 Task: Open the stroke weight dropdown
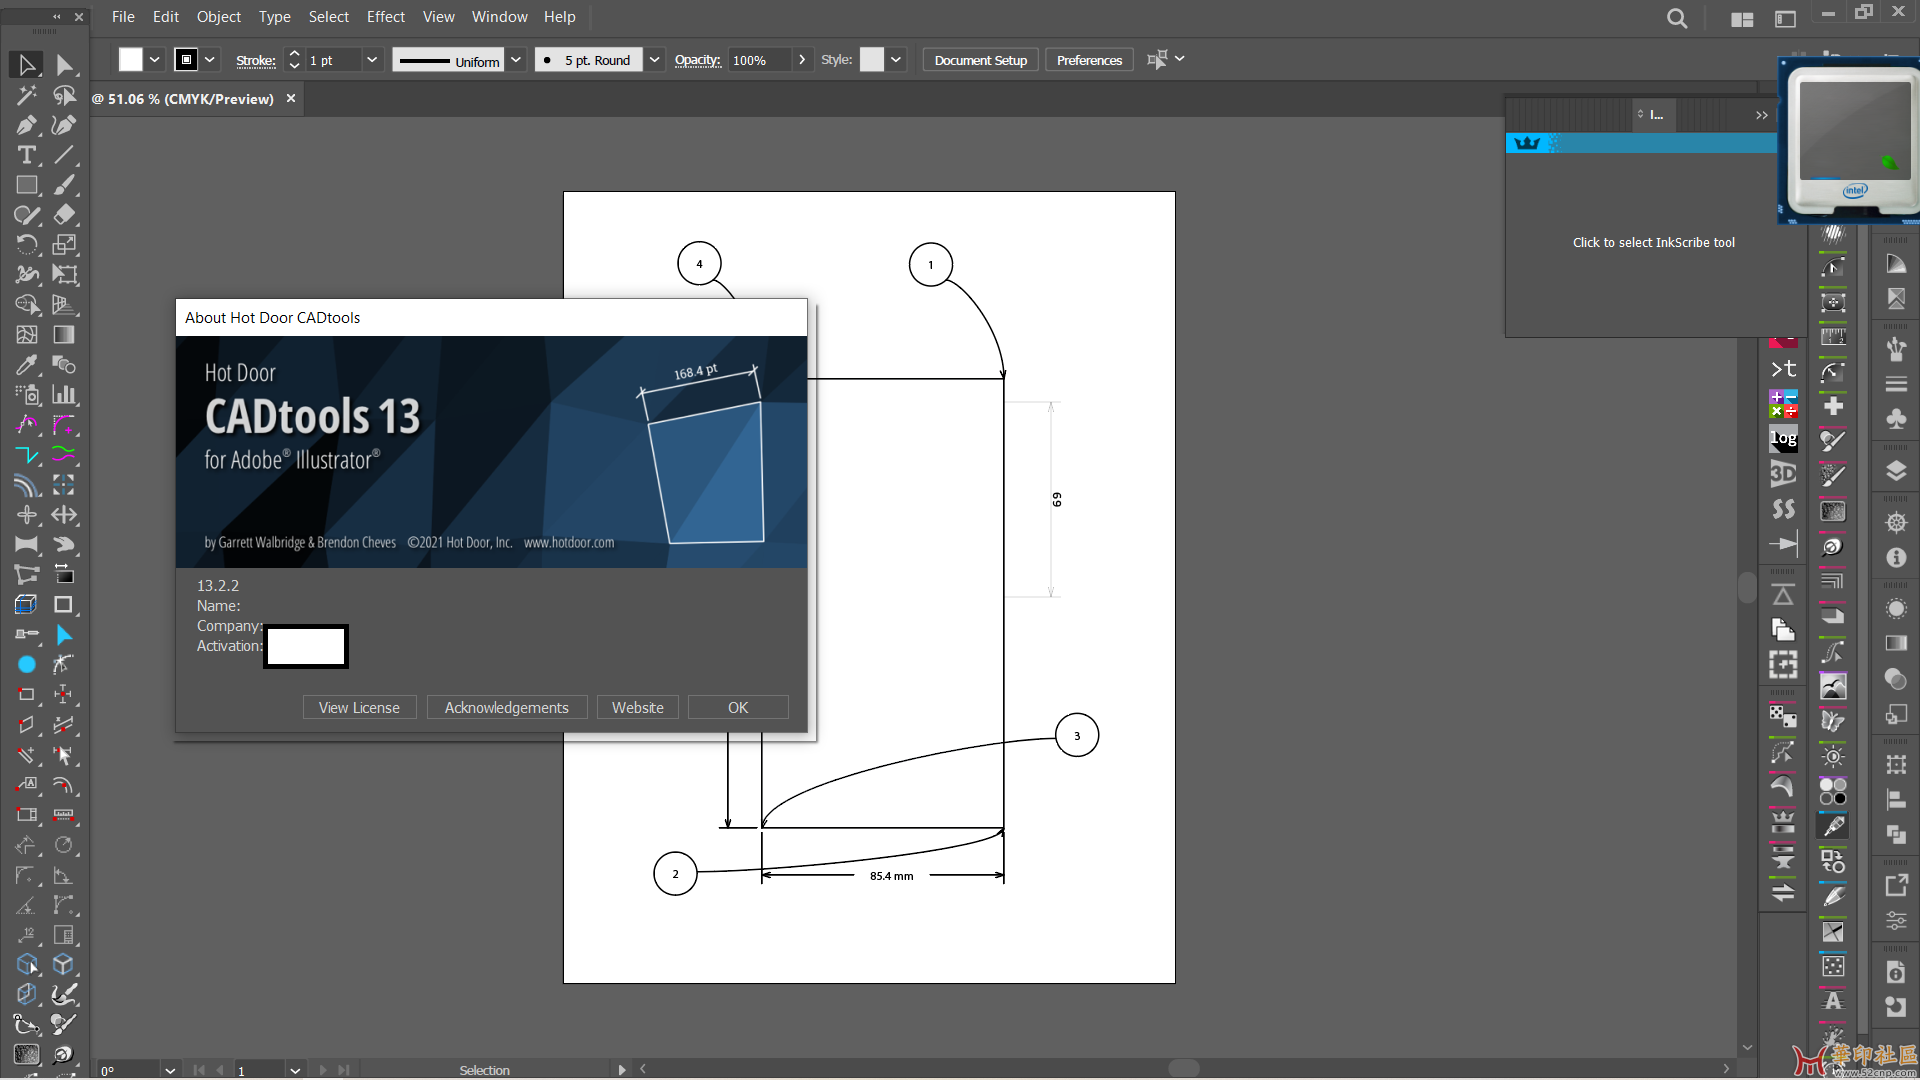coord(372,60)
